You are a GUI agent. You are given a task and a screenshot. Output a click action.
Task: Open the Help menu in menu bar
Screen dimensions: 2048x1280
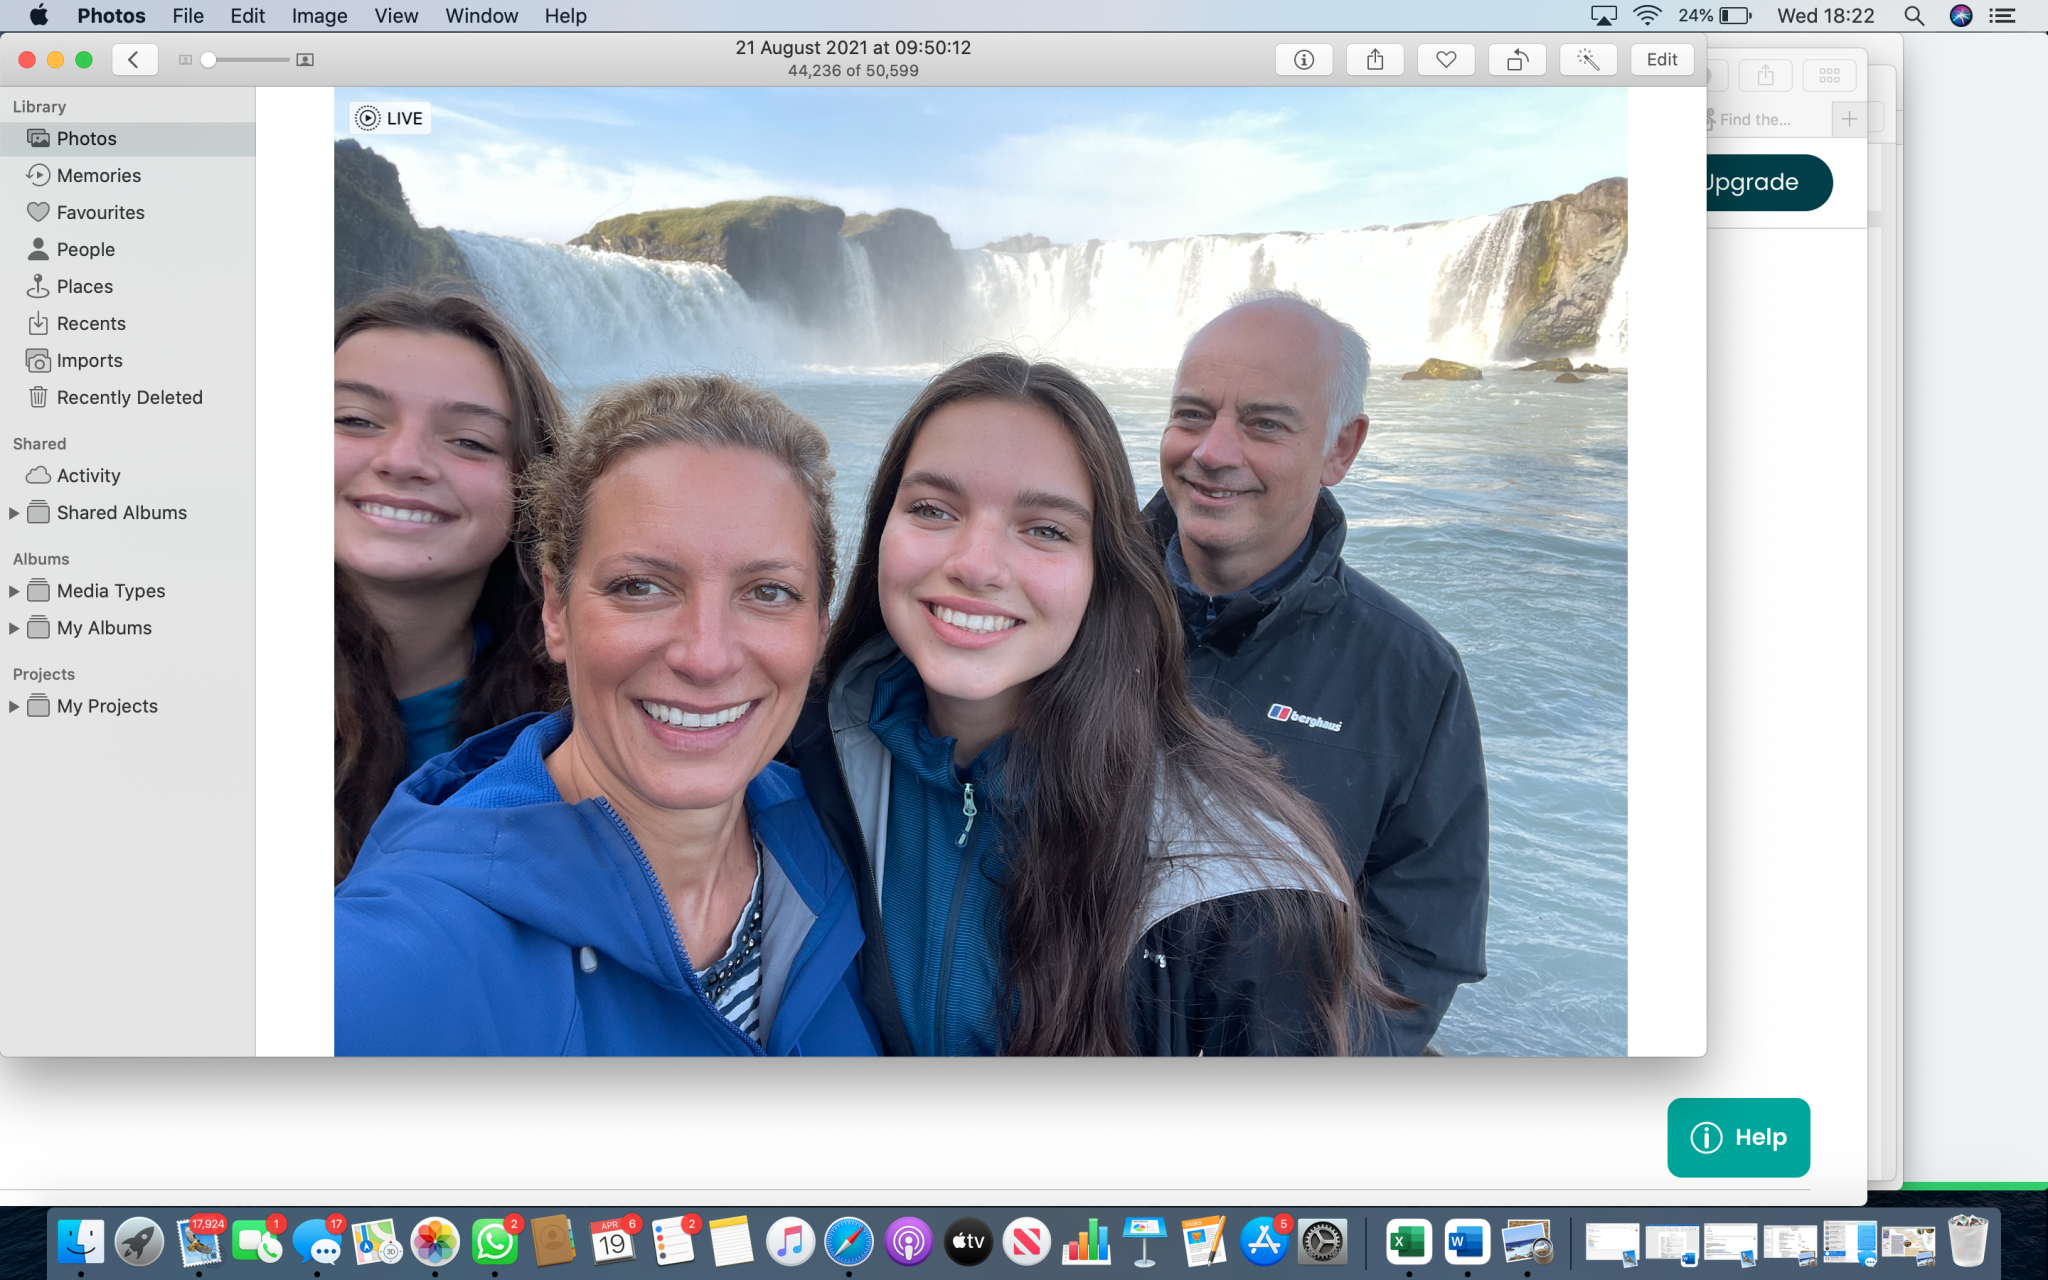tap(565, 16)
